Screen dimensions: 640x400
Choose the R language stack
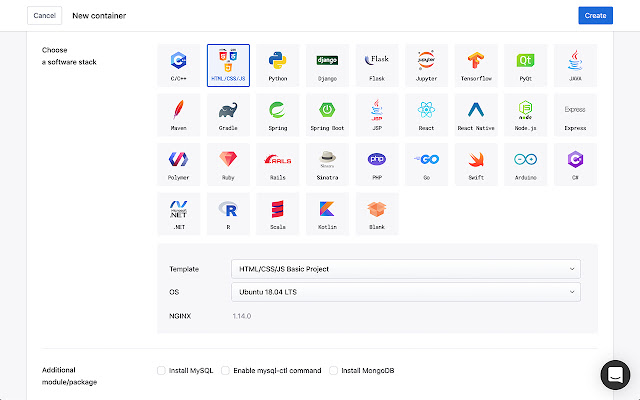[228, 214]
